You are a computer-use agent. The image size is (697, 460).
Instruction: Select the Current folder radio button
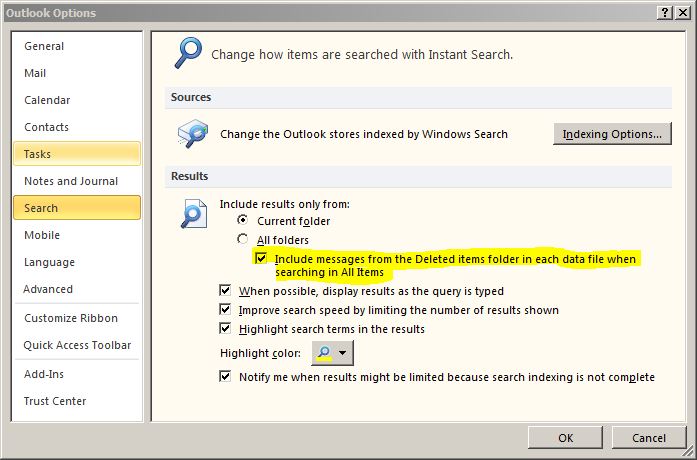coord(242,220)
